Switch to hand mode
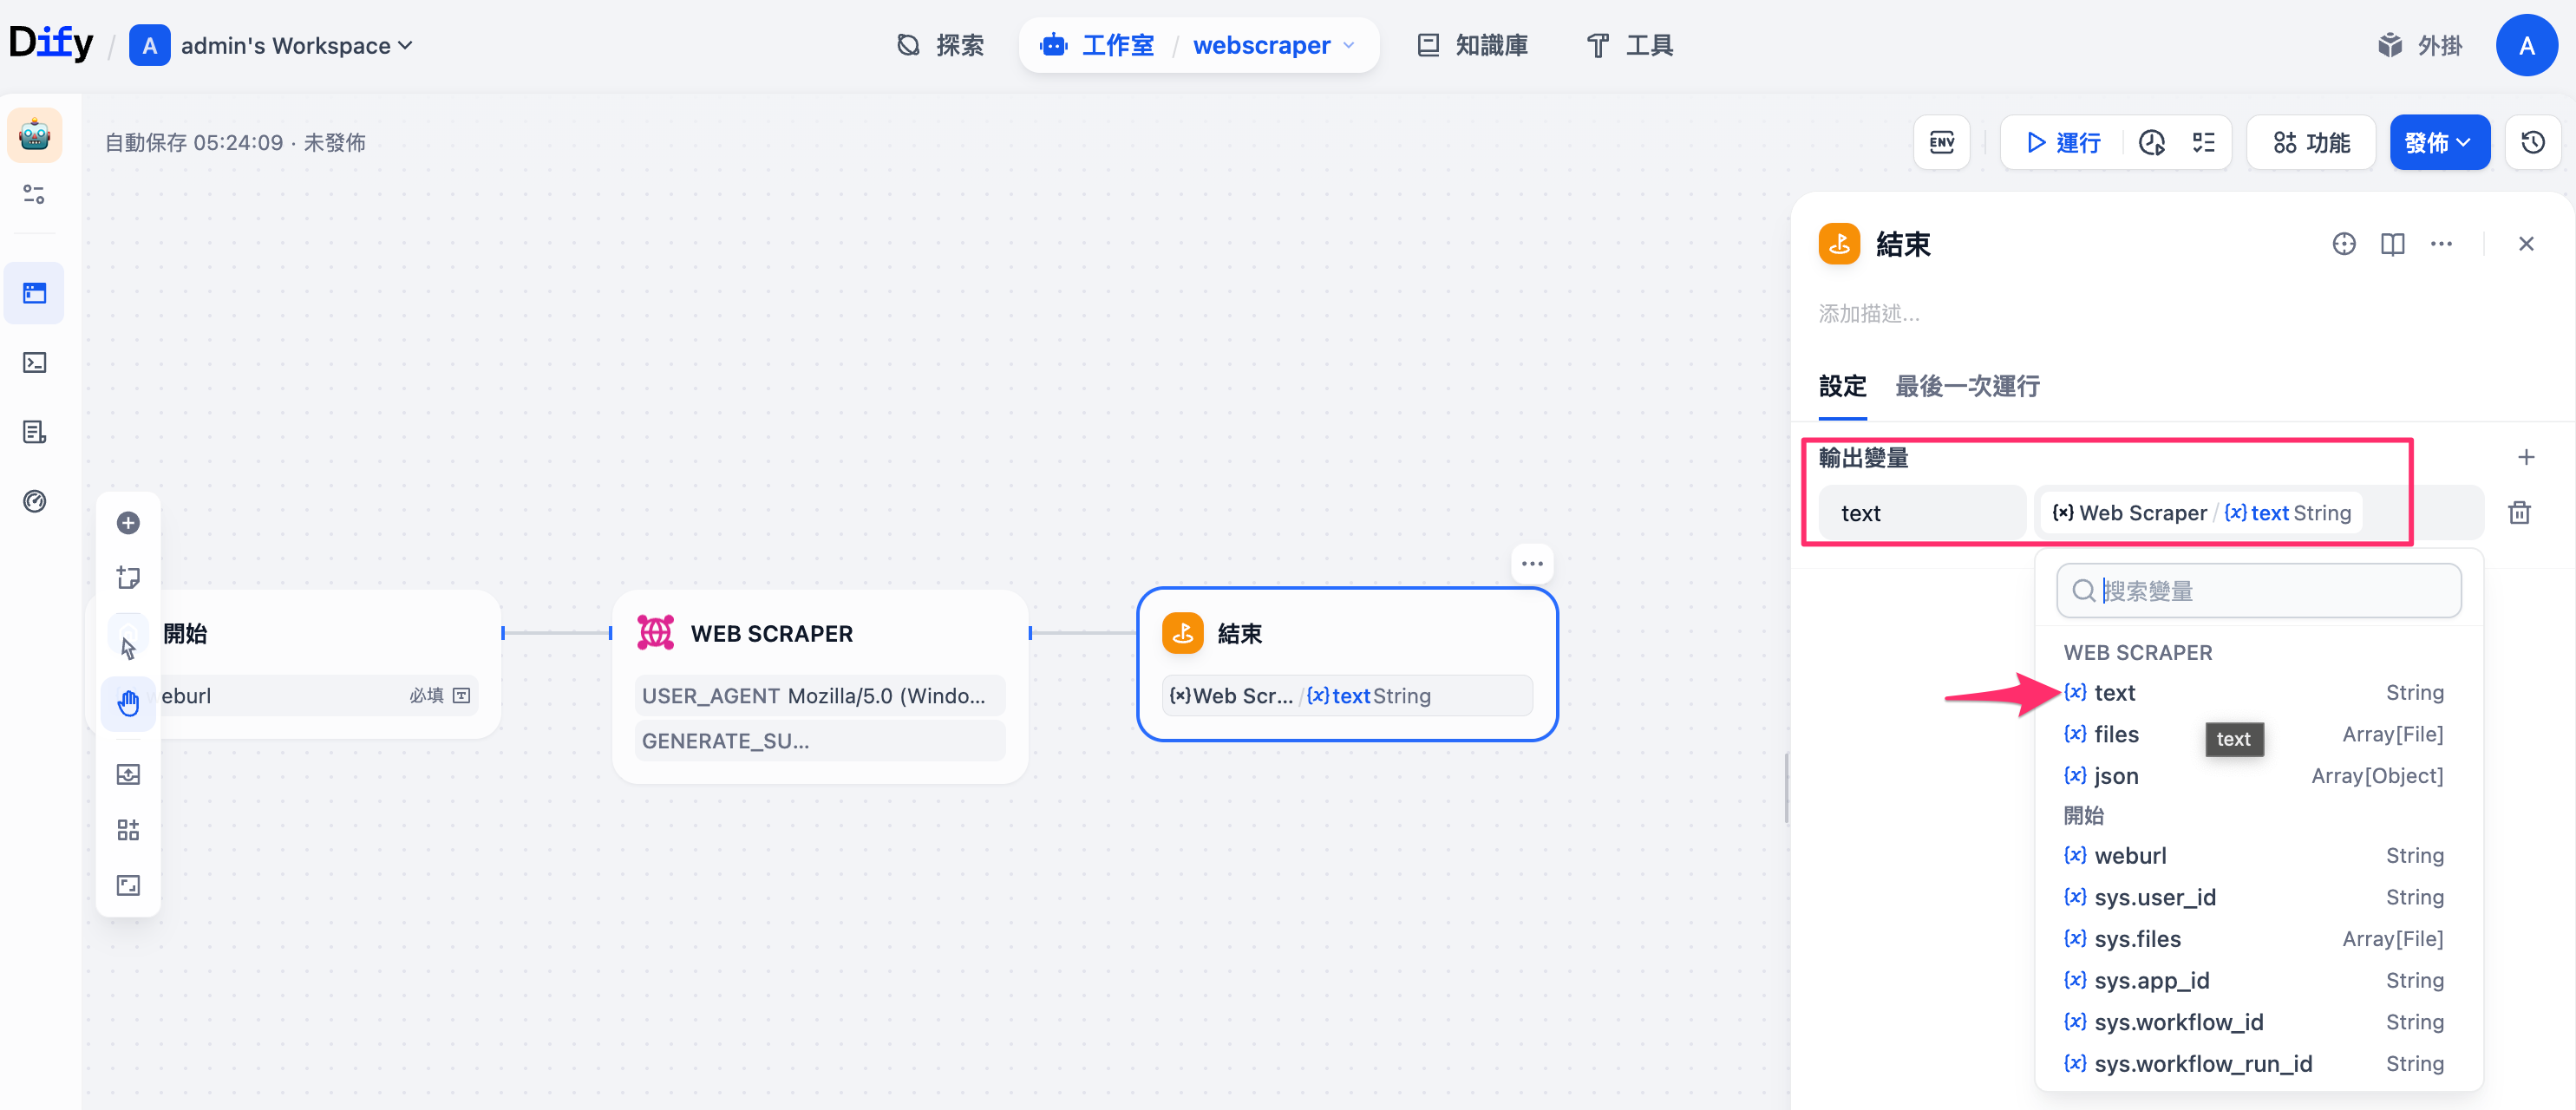The width and height of the screenshot is (2576, 1110). pyautogui.click(x=128, y=703)
